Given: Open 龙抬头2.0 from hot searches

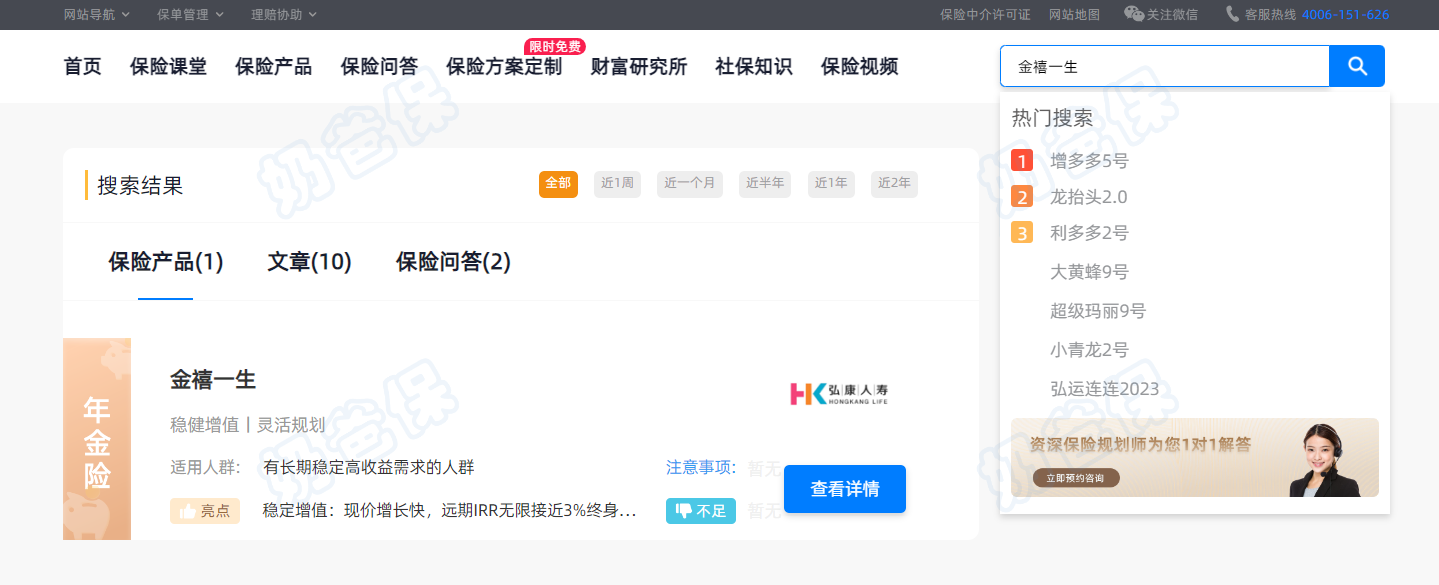Looking at the screenshot, I should 1088,197.
